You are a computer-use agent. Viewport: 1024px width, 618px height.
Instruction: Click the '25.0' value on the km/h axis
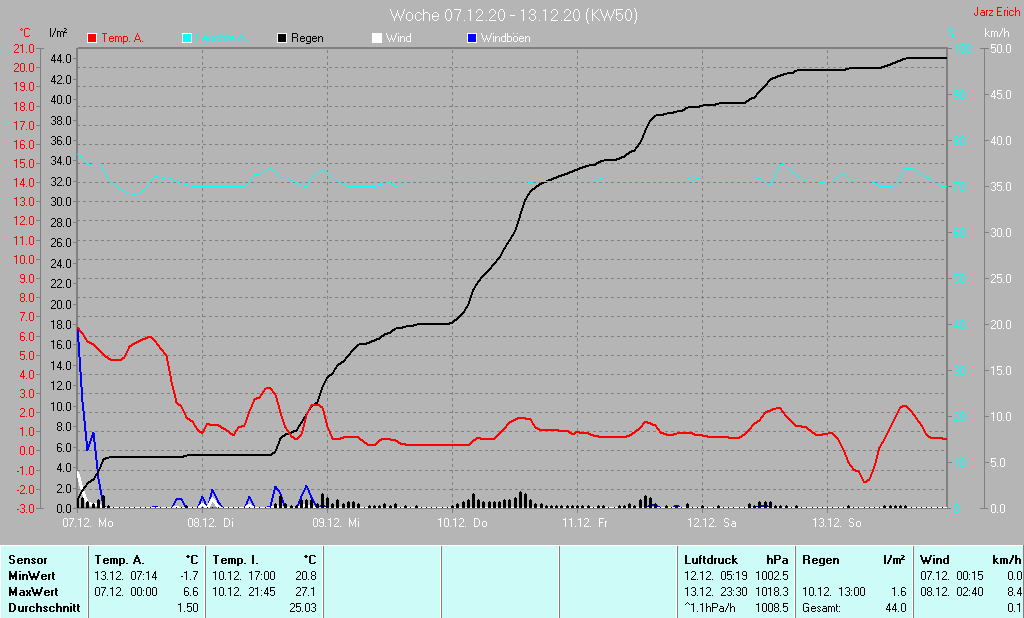(1000, 279)
